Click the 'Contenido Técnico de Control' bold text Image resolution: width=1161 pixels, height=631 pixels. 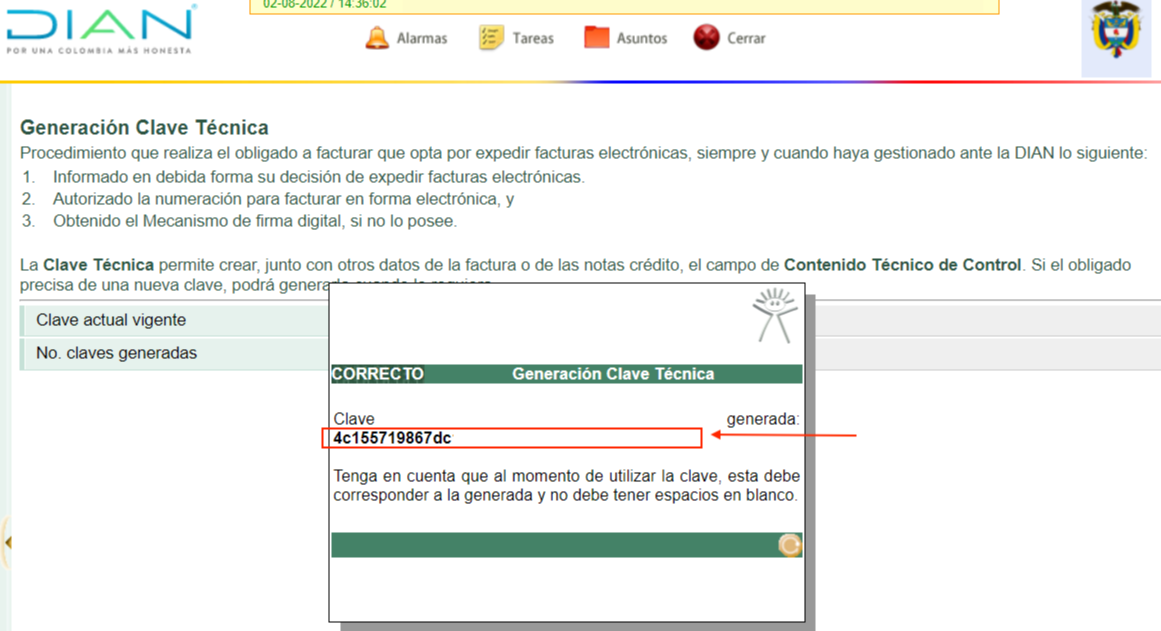coord(903,265)
